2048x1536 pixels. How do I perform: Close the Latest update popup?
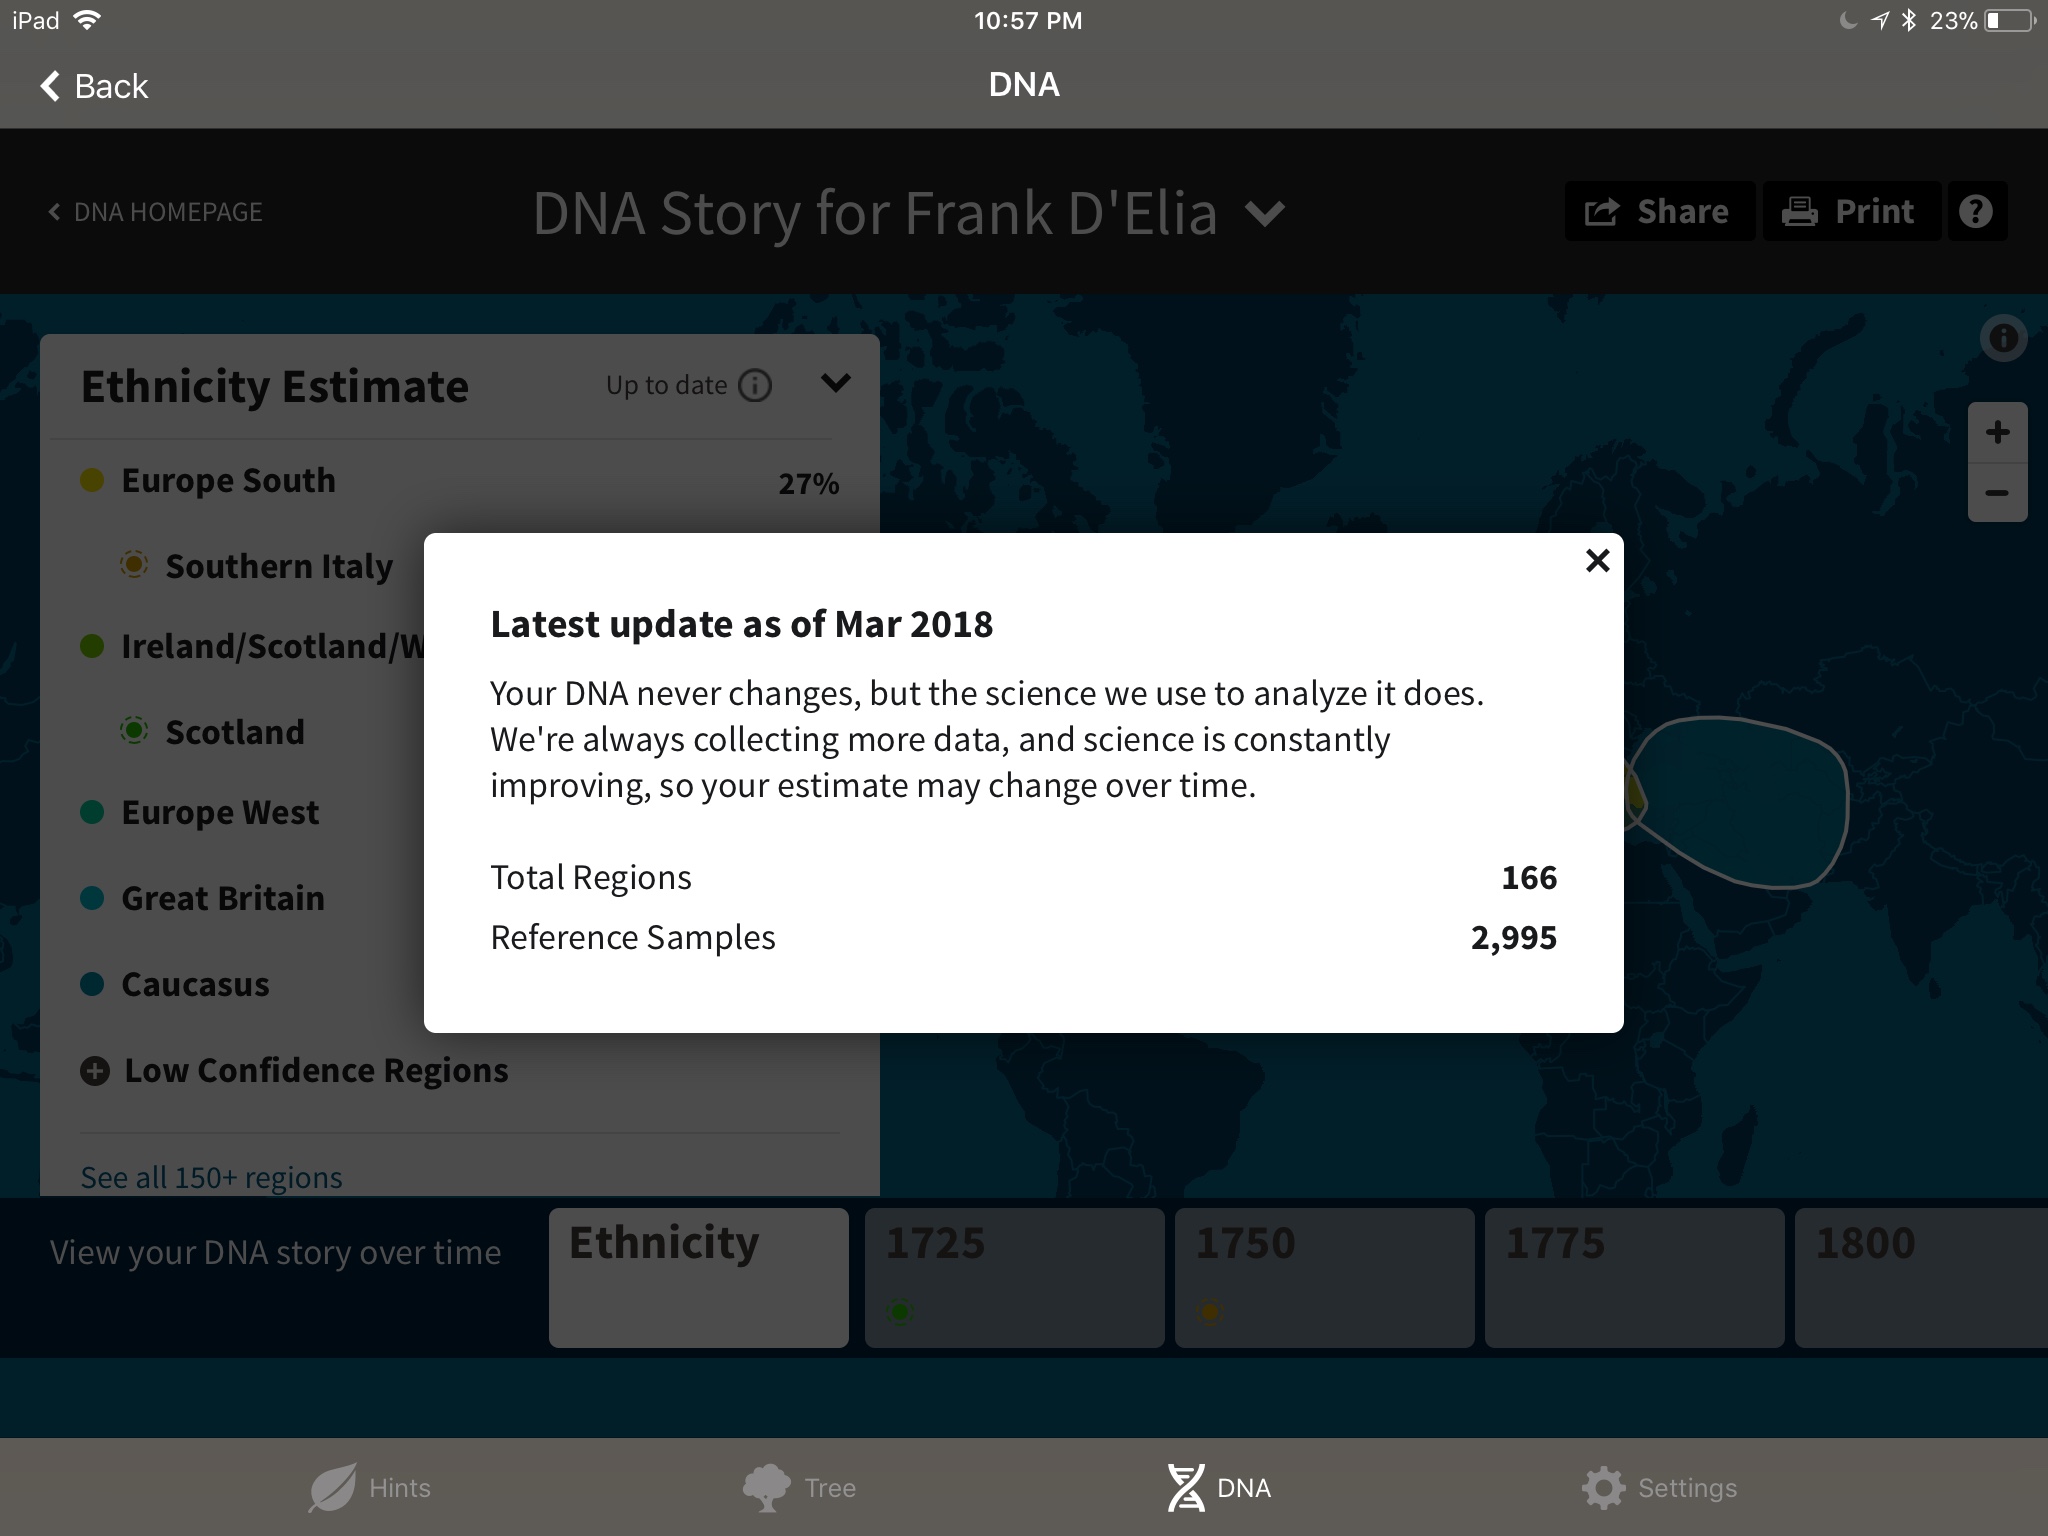tap(1597, 561)
